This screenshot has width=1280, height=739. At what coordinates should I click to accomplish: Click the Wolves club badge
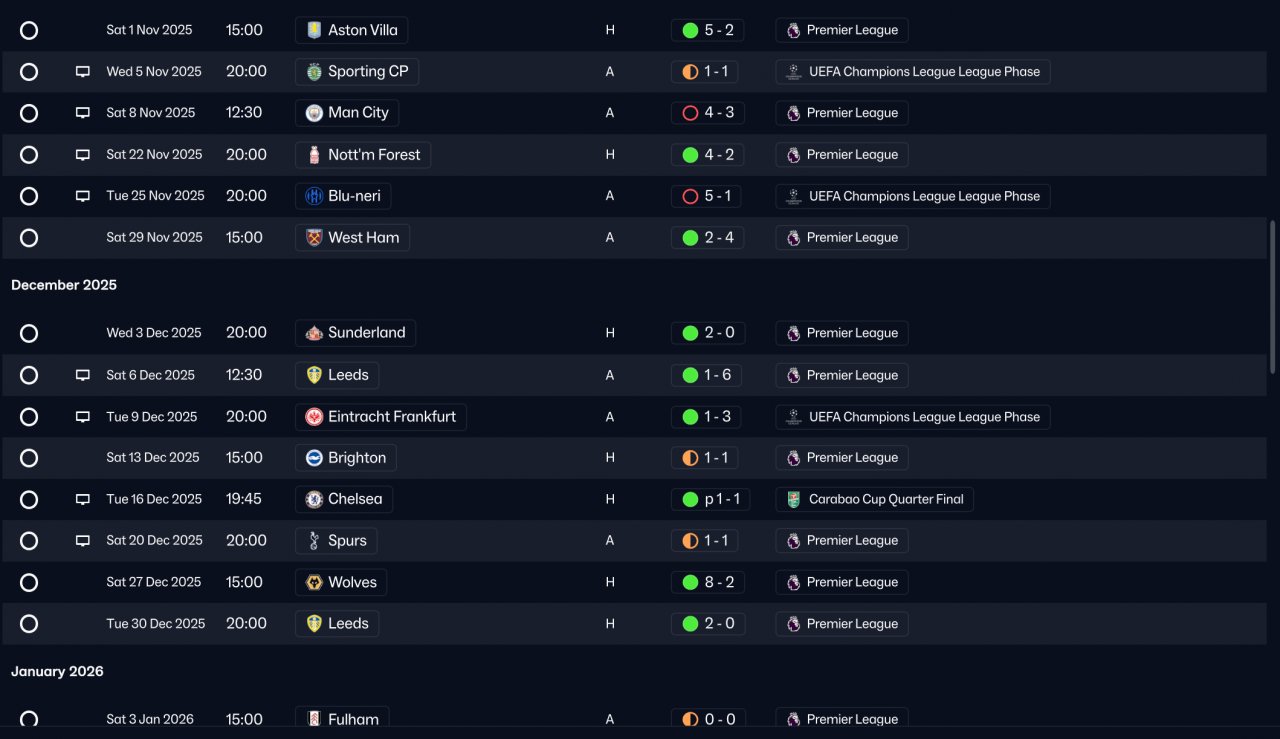314,582
